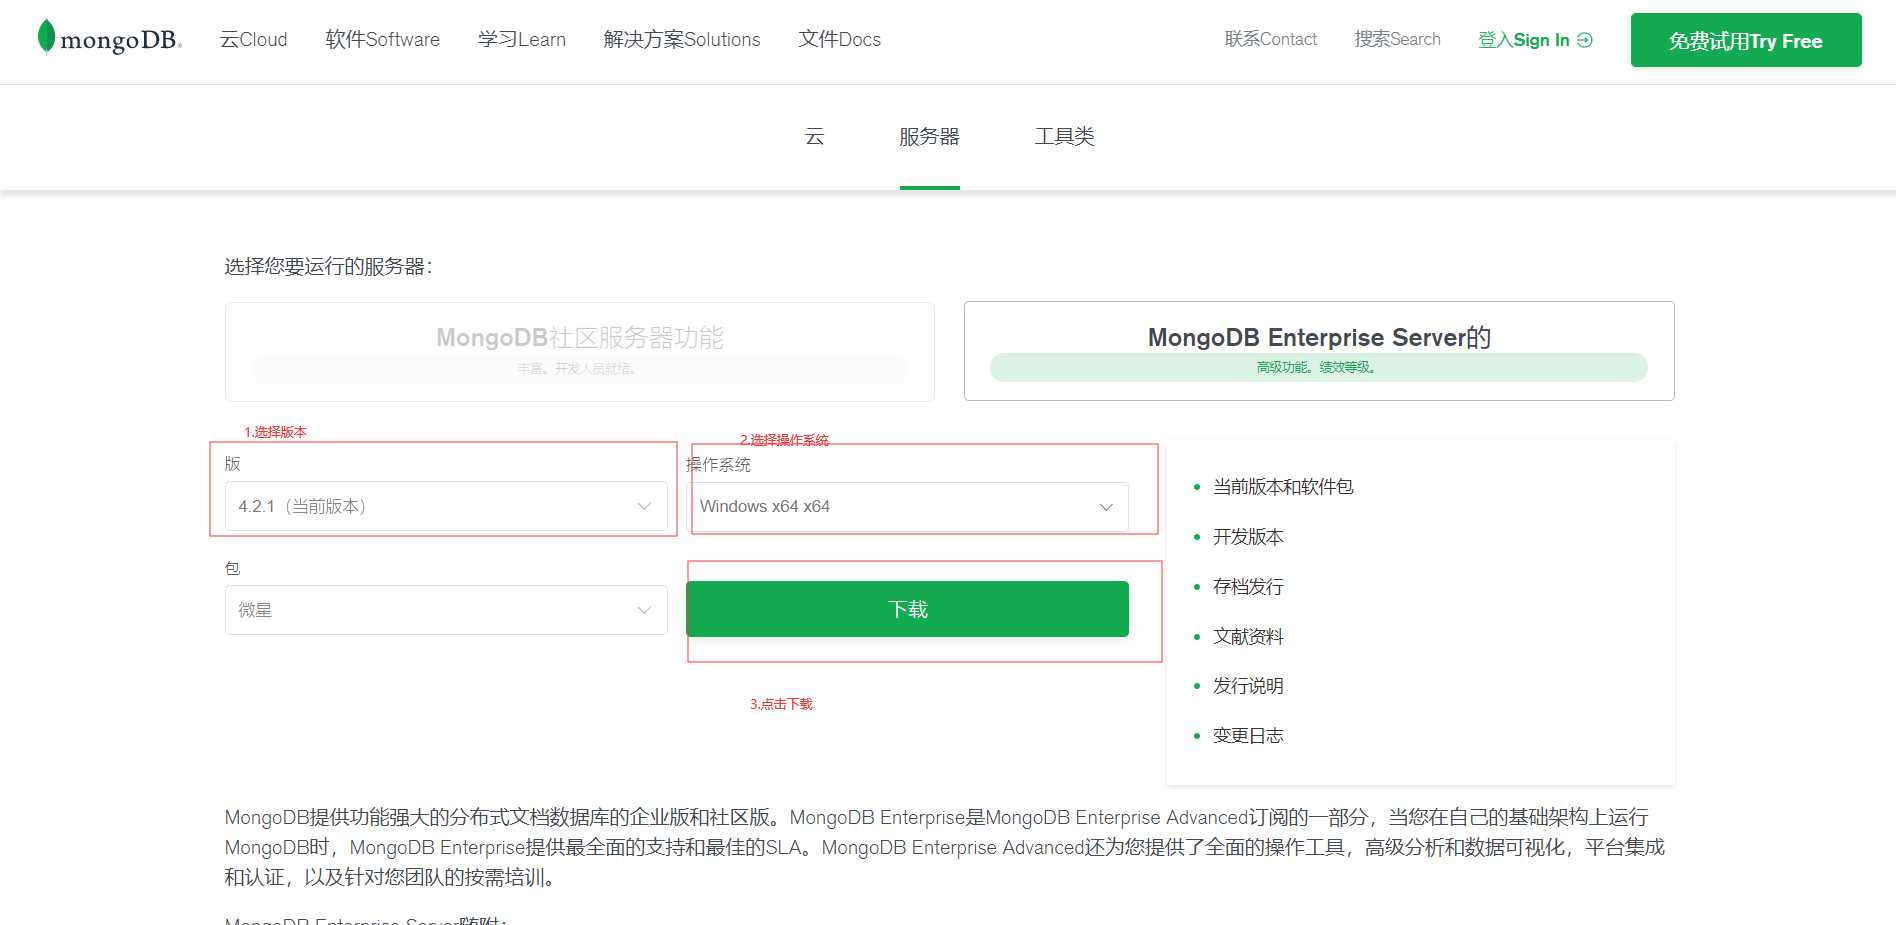Open the 文献资料 link
Screen dimensions: 1896x925
pos(1248,637)
